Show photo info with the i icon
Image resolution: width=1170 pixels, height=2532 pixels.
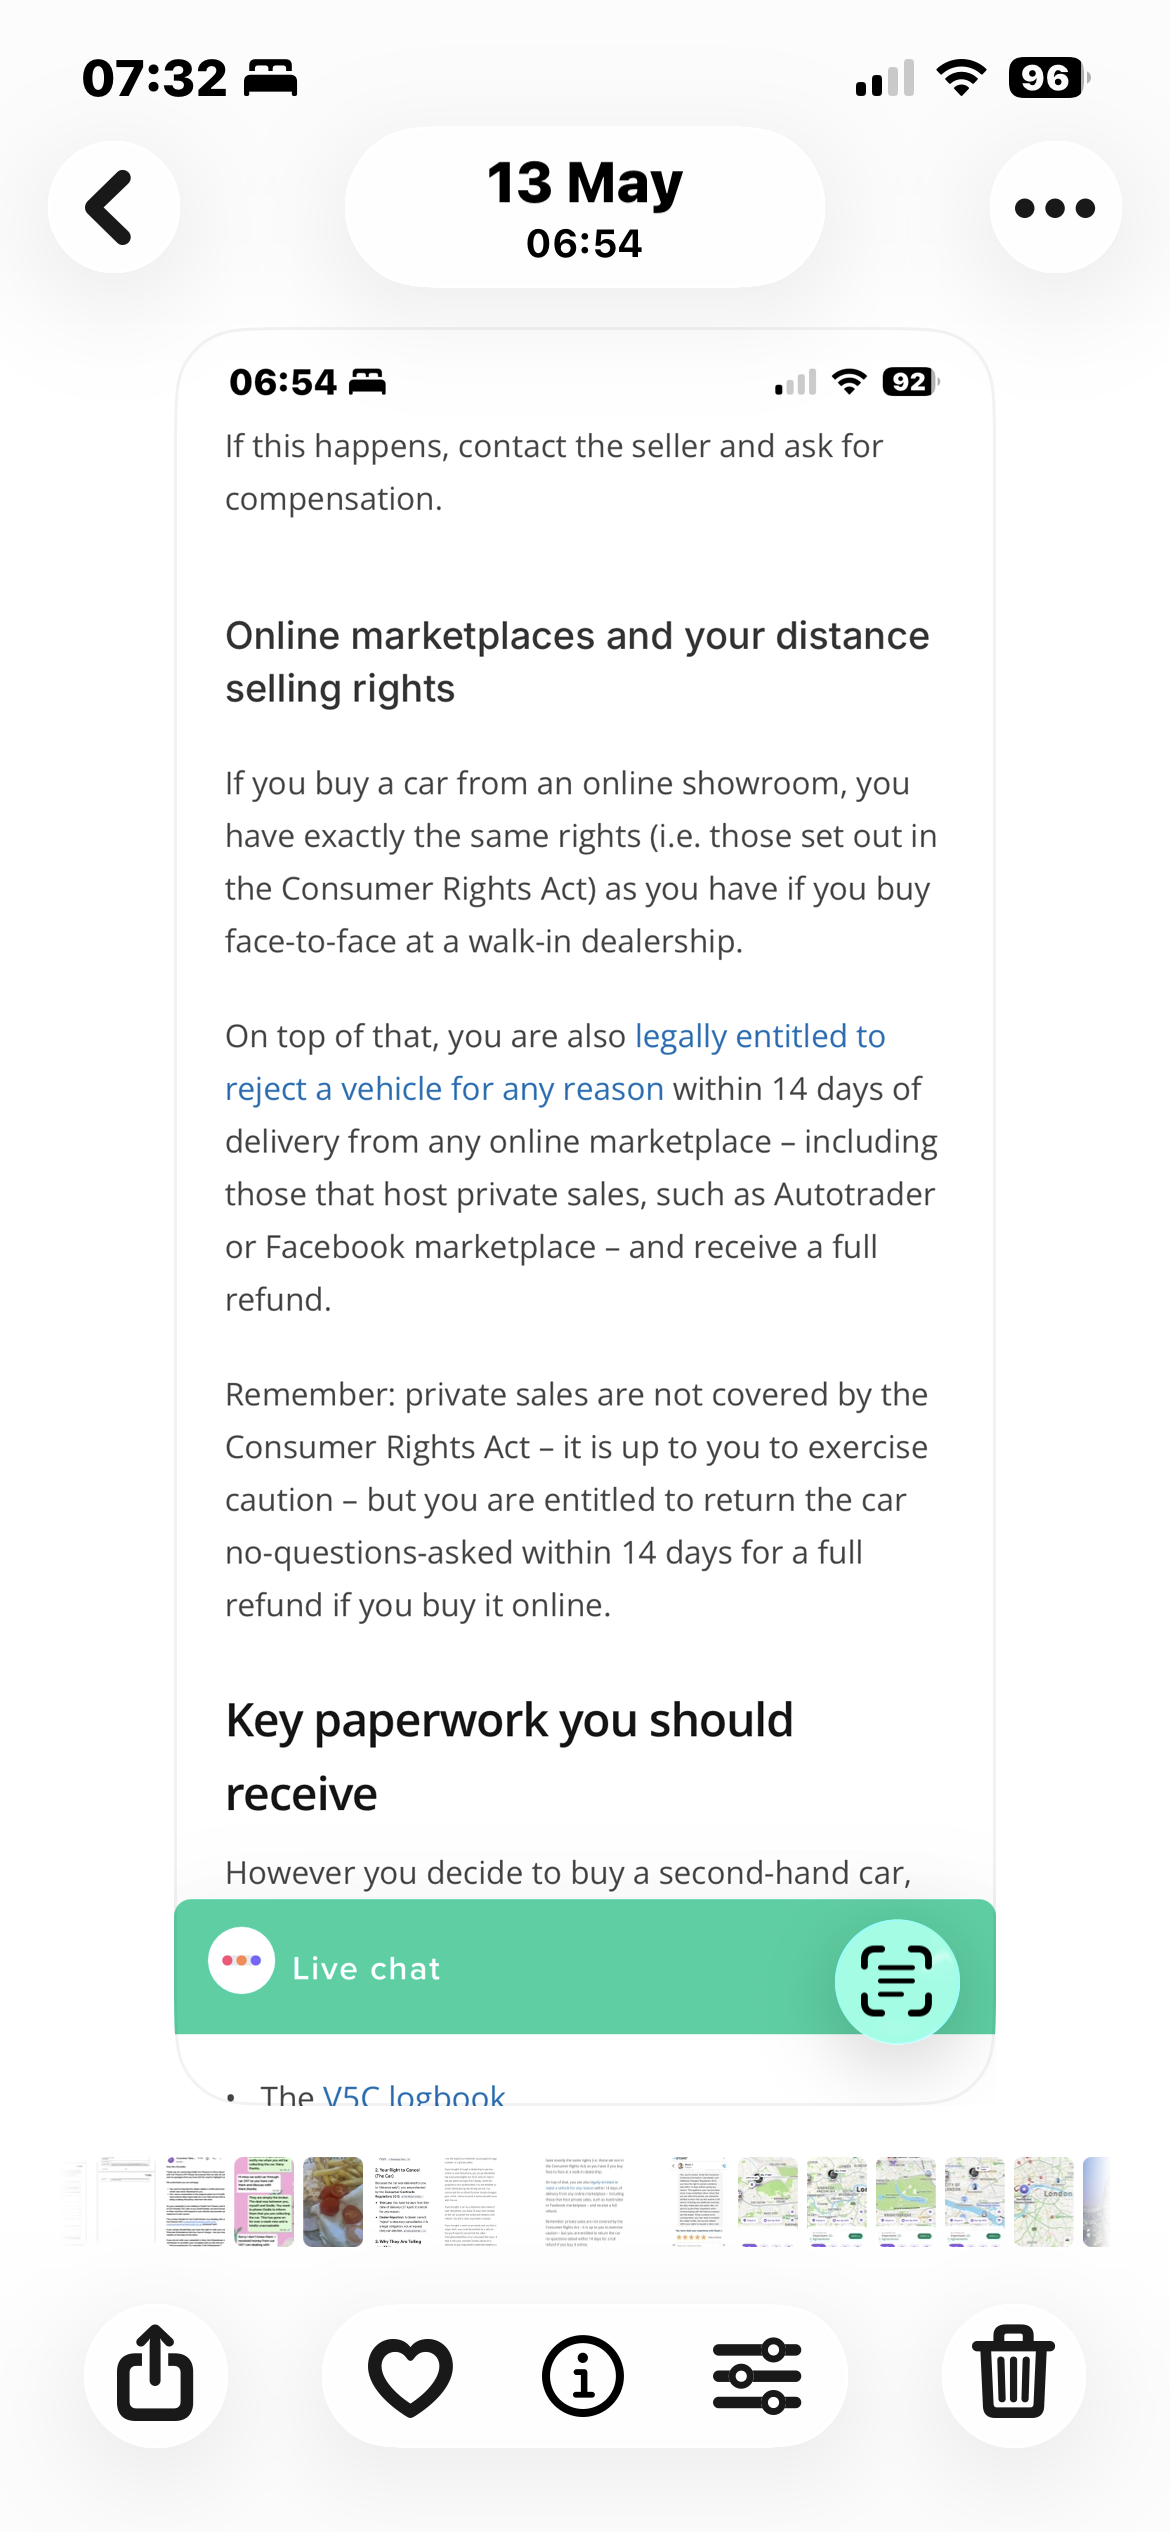583,2375
